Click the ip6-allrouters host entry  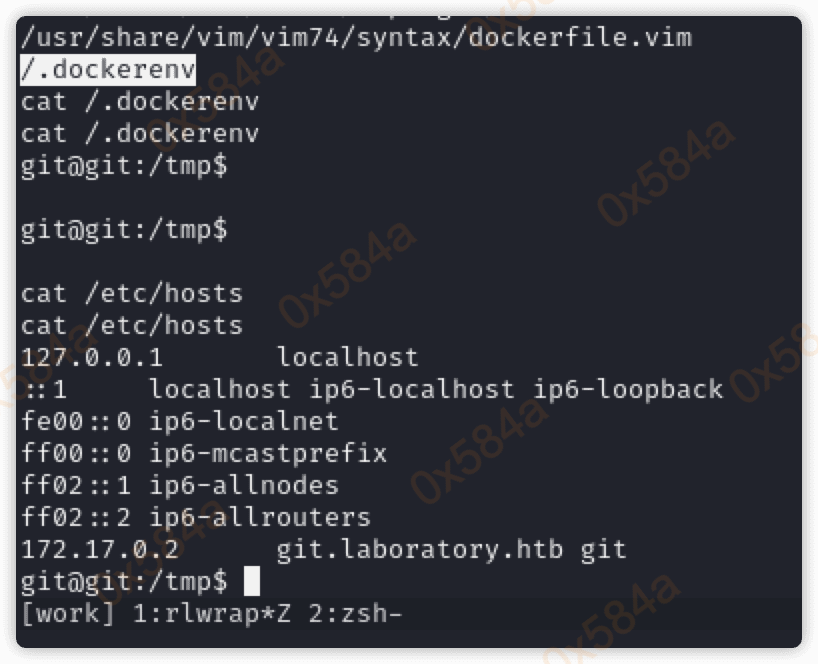click(x=260, y=517)
